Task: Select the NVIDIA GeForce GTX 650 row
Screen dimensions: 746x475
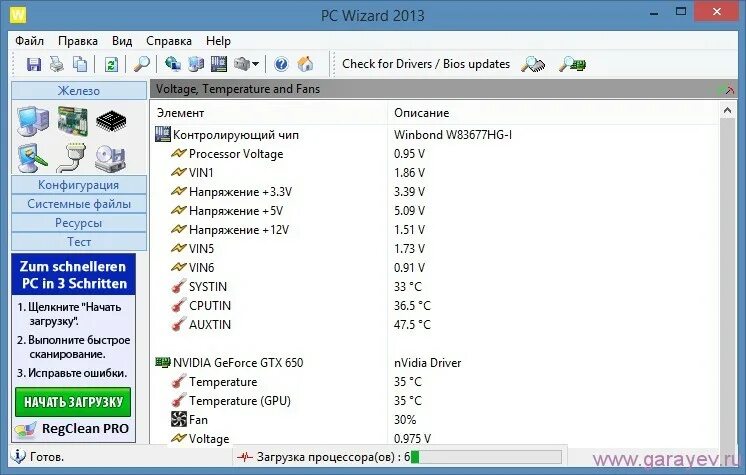Action: tap(434, 363)
